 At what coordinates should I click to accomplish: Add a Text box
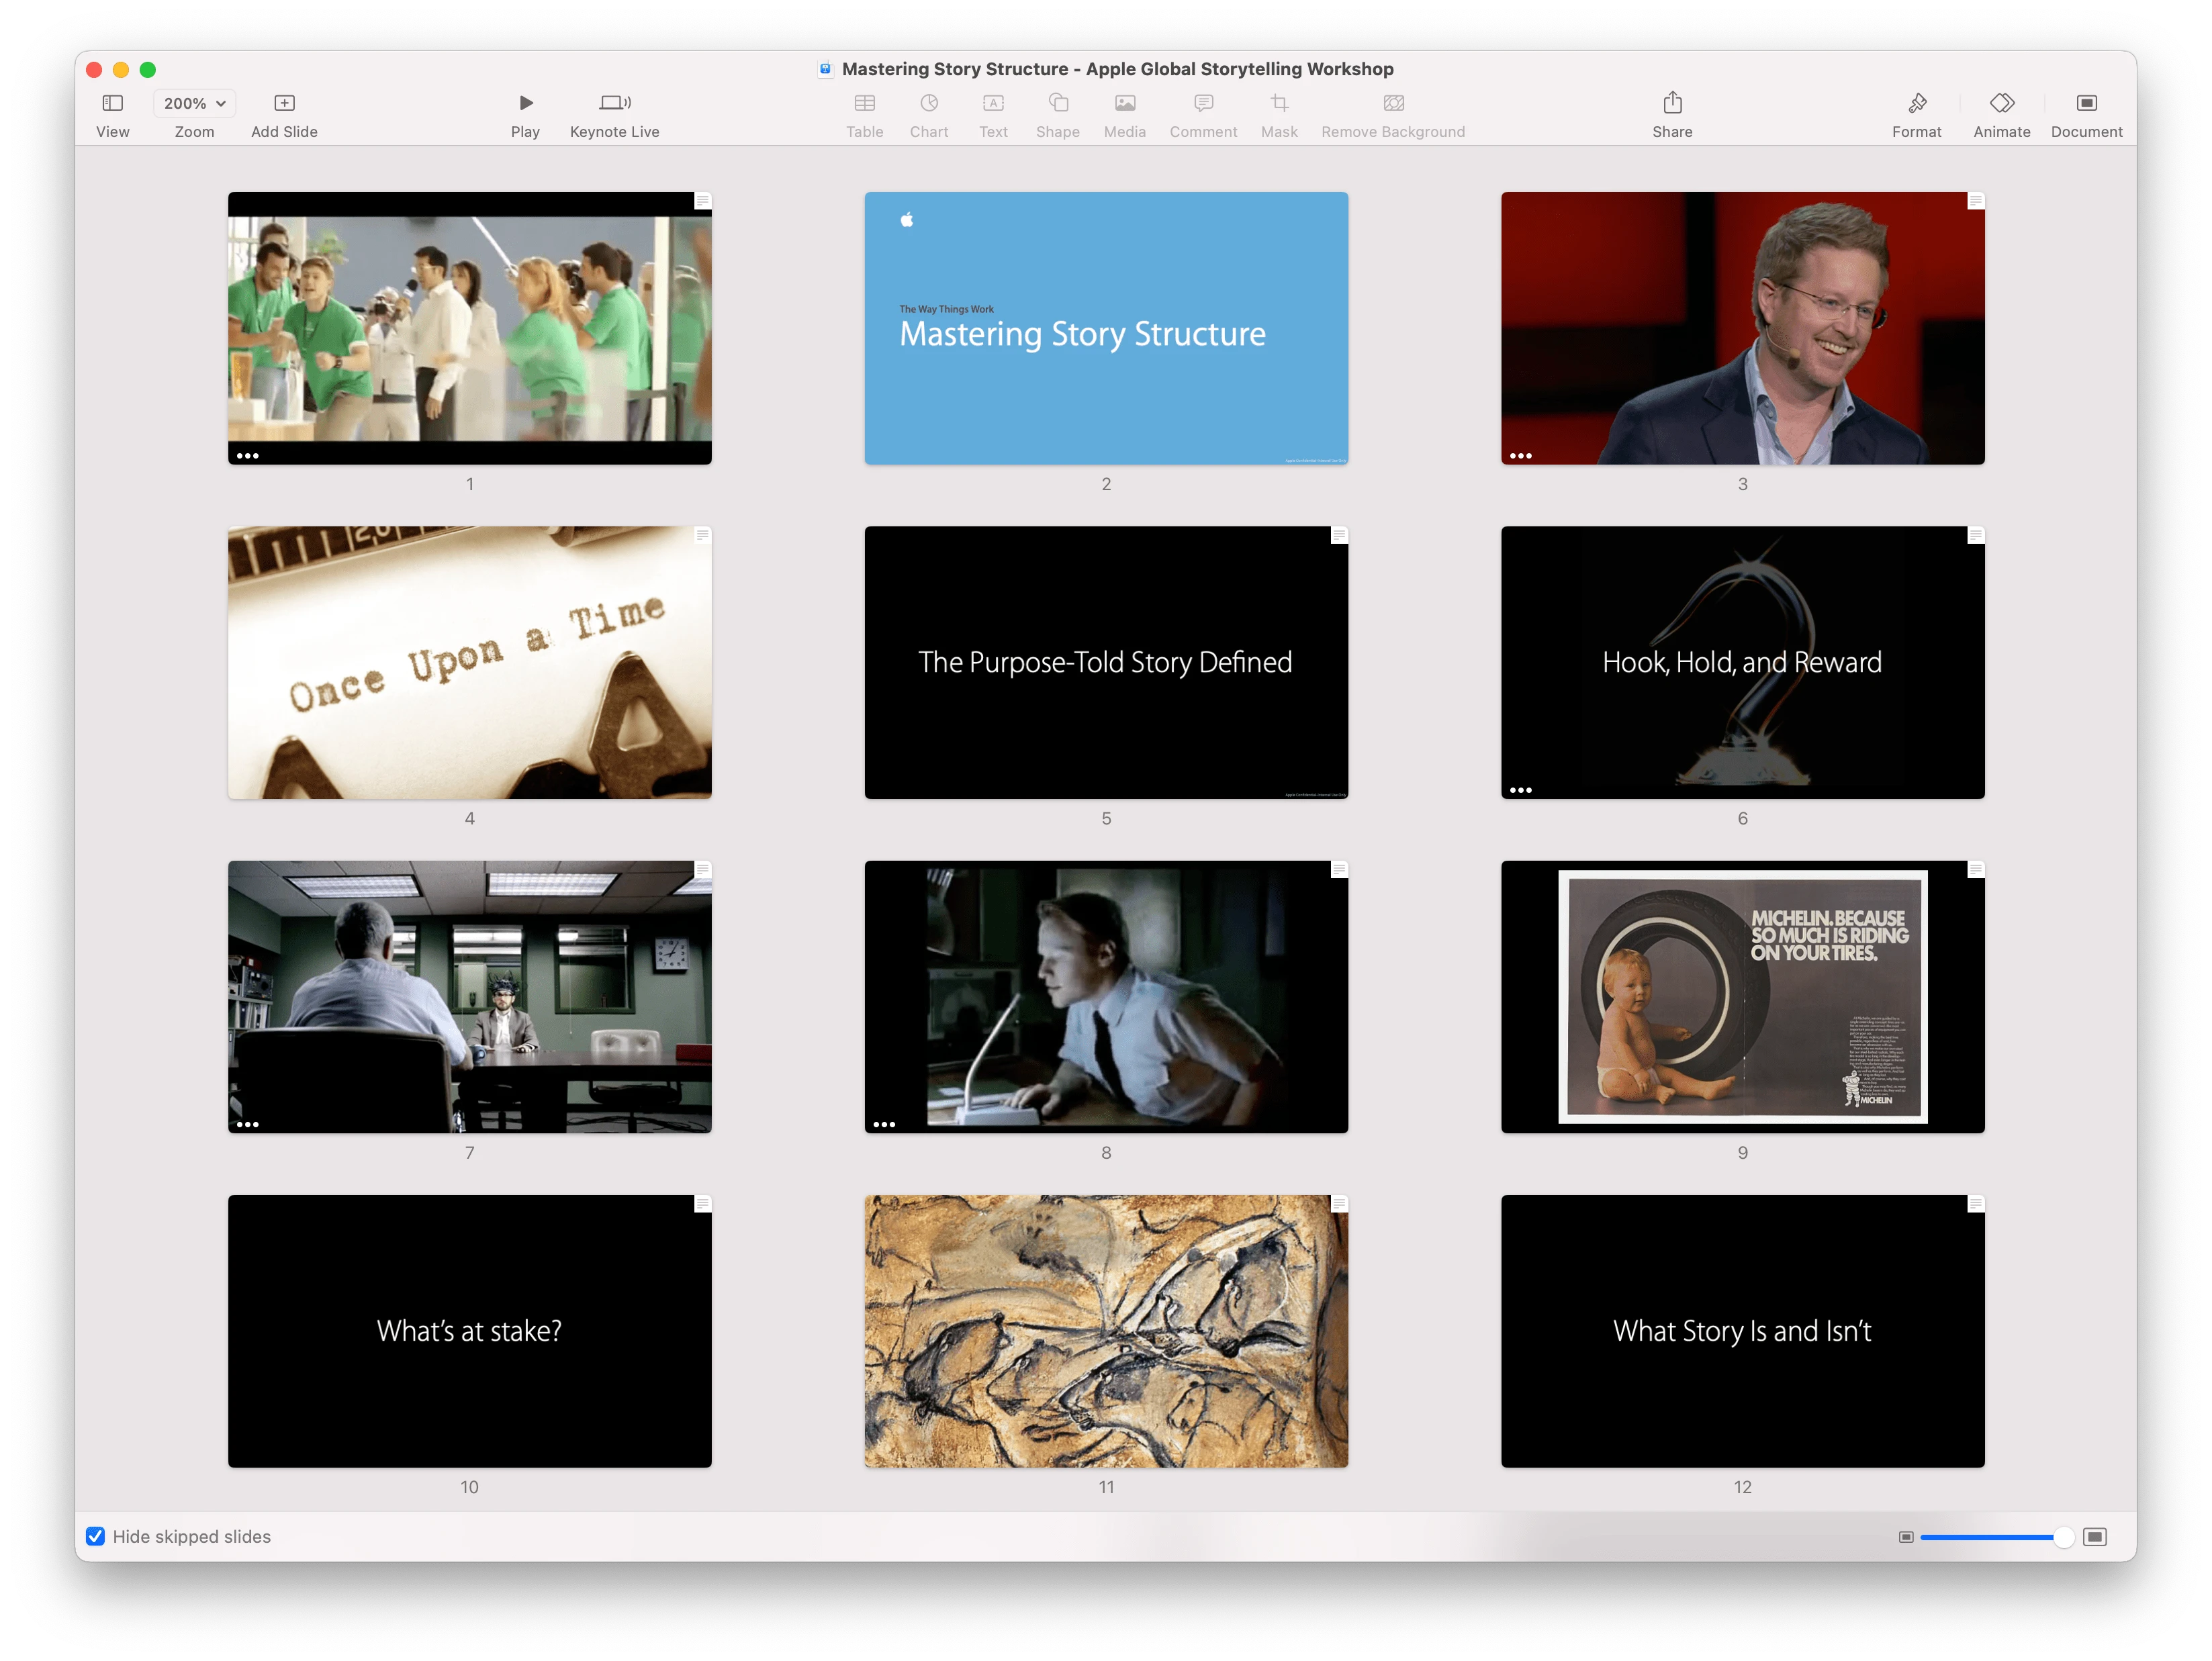pyautogui.click(x=993, y=103)
